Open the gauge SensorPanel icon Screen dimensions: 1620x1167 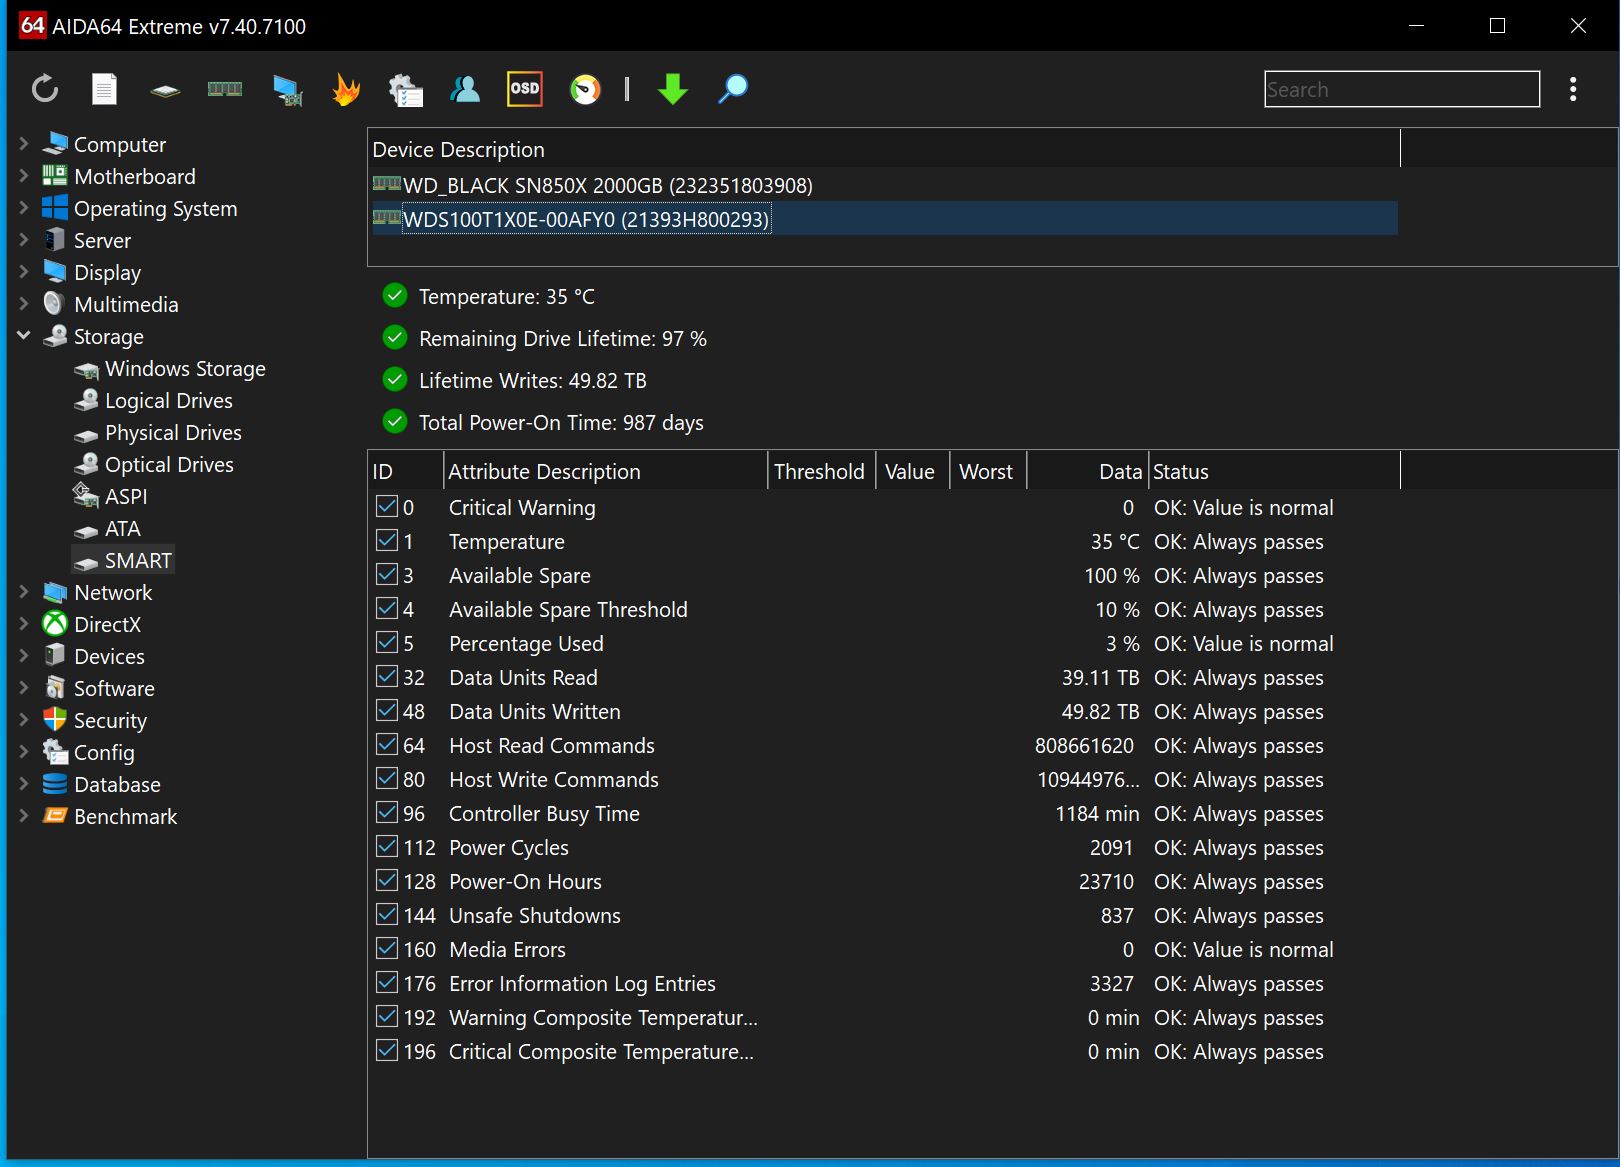coord(586,89)
